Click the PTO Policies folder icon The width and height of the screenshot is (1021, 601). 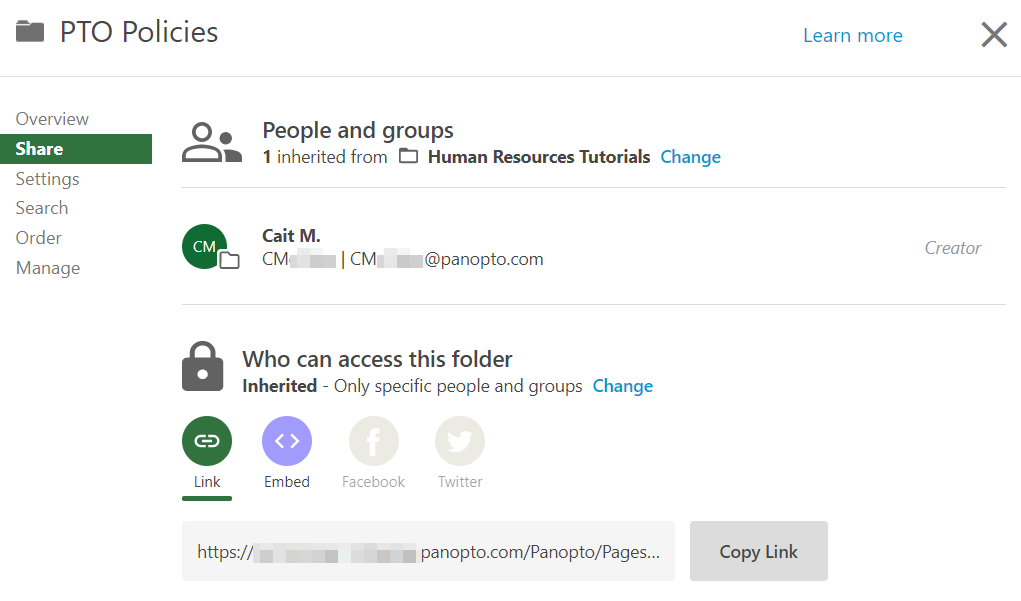click(x=31, y=31)
